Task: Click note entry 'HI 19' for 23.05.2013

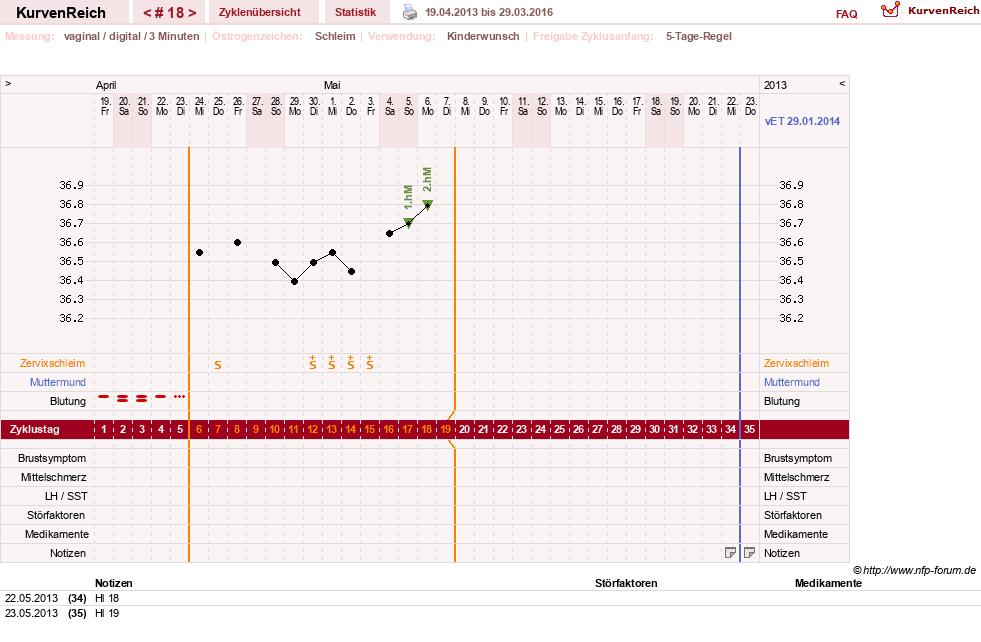Action: coord(107,613)
